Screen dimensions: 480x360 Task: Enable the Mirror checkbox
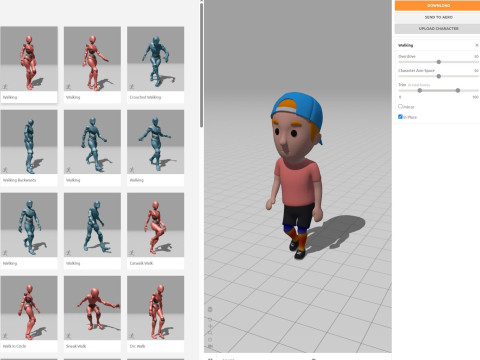pyautogui.click(x=400, y=106)
